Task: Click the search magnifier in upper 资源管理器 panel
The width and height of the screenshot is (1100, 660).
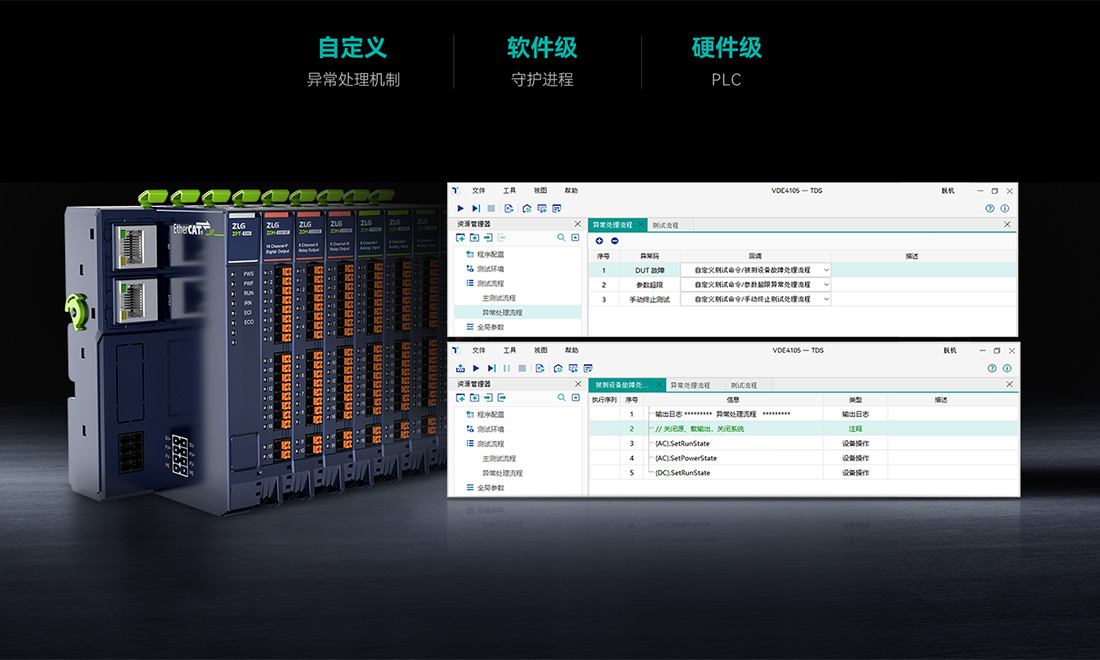Action: (x=561, y=237)
